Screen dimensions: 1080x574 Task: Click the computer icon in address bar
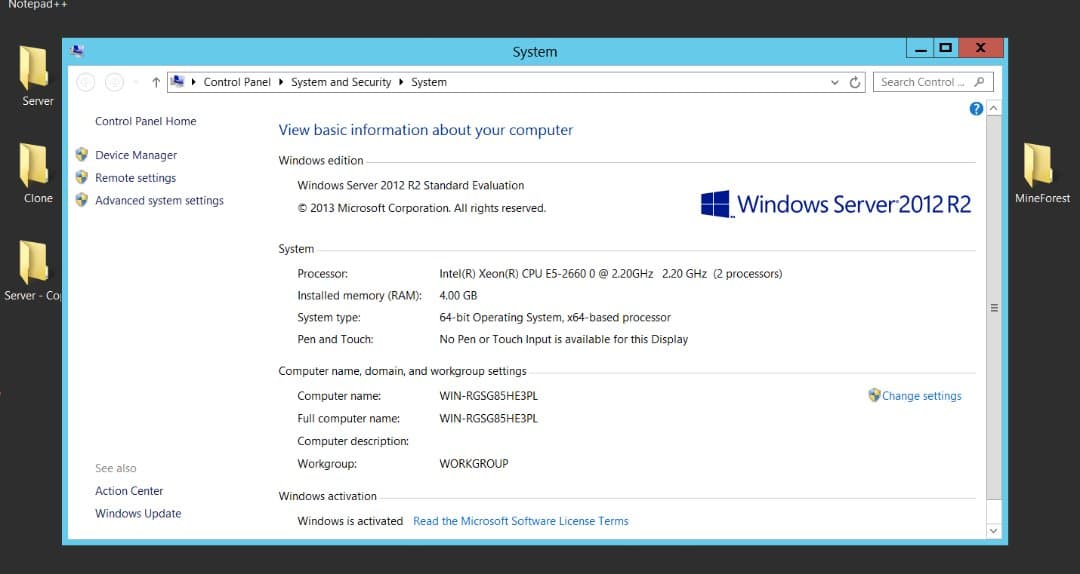tap(178, 82)
